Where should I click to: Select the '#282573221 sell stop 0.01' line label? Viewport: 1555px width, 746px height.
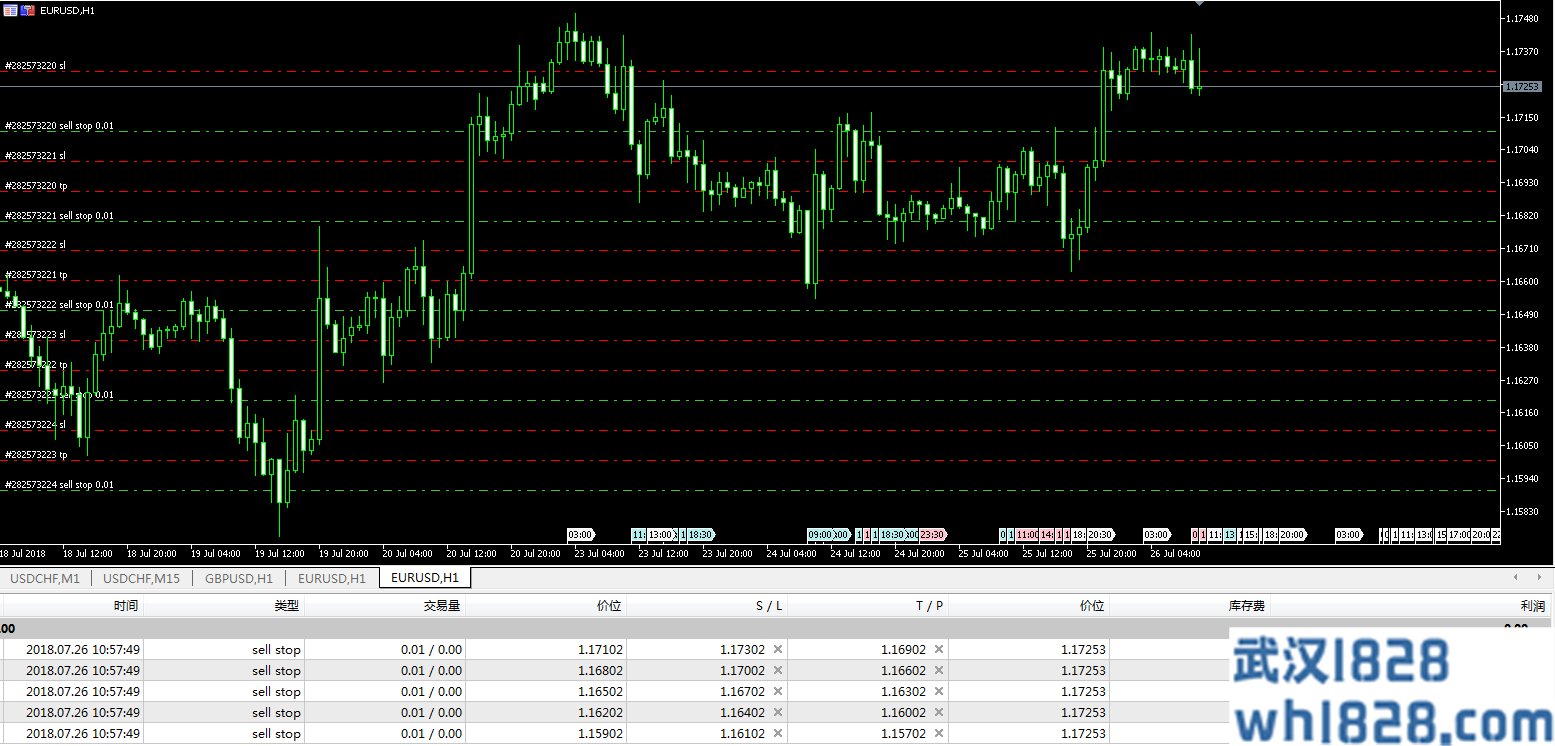[59, 215]
